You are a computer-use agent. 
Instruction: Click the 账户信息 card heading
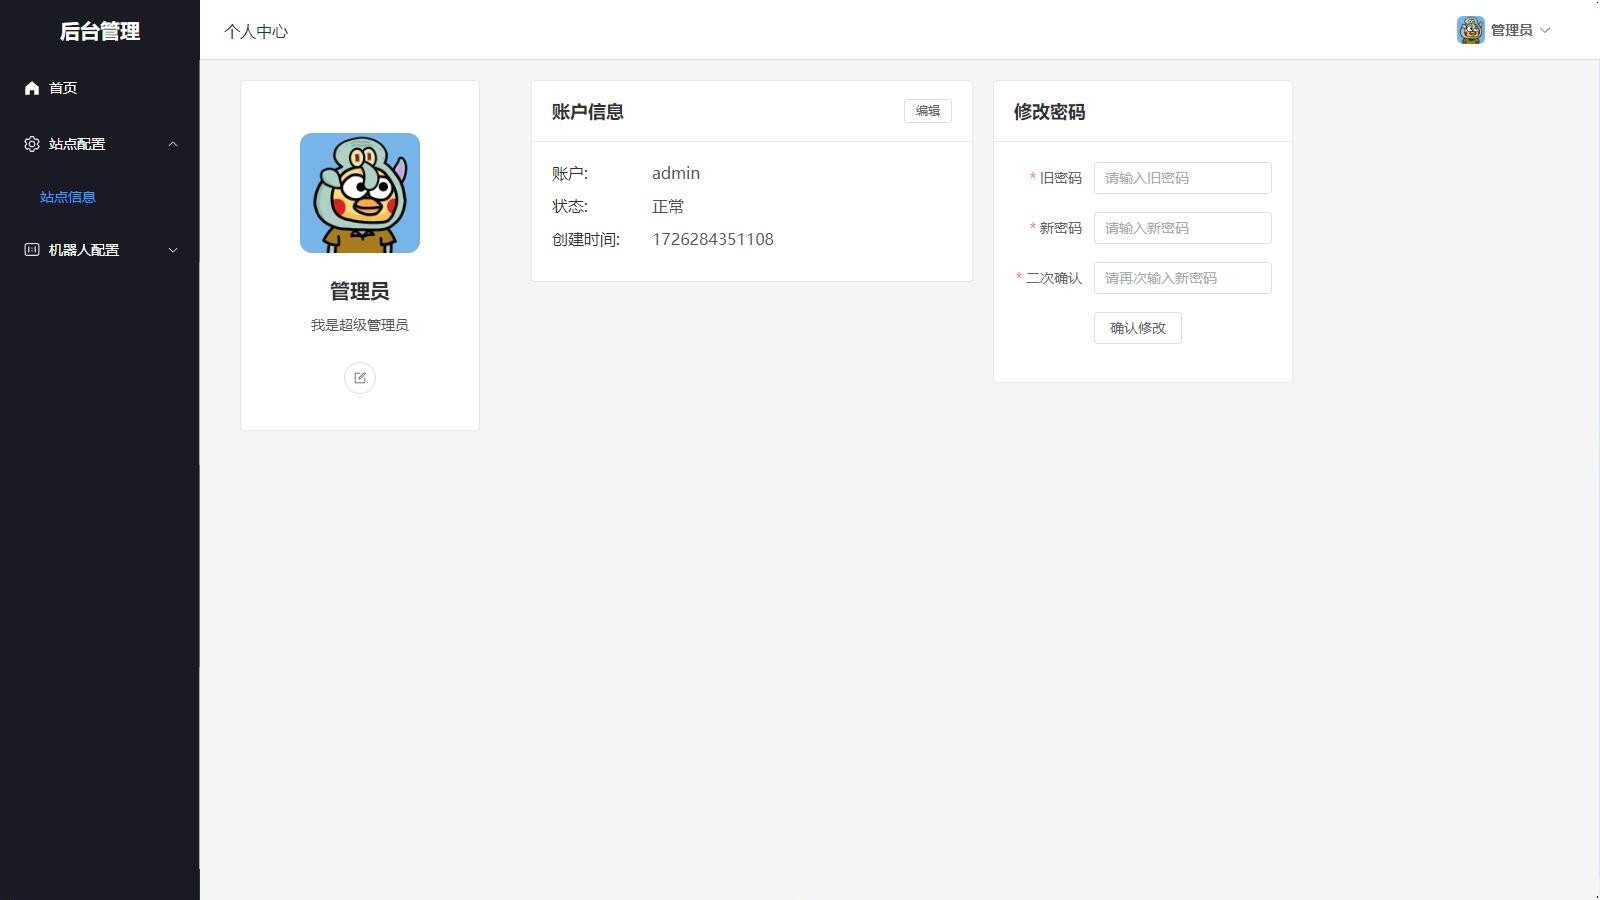(588, 112)
